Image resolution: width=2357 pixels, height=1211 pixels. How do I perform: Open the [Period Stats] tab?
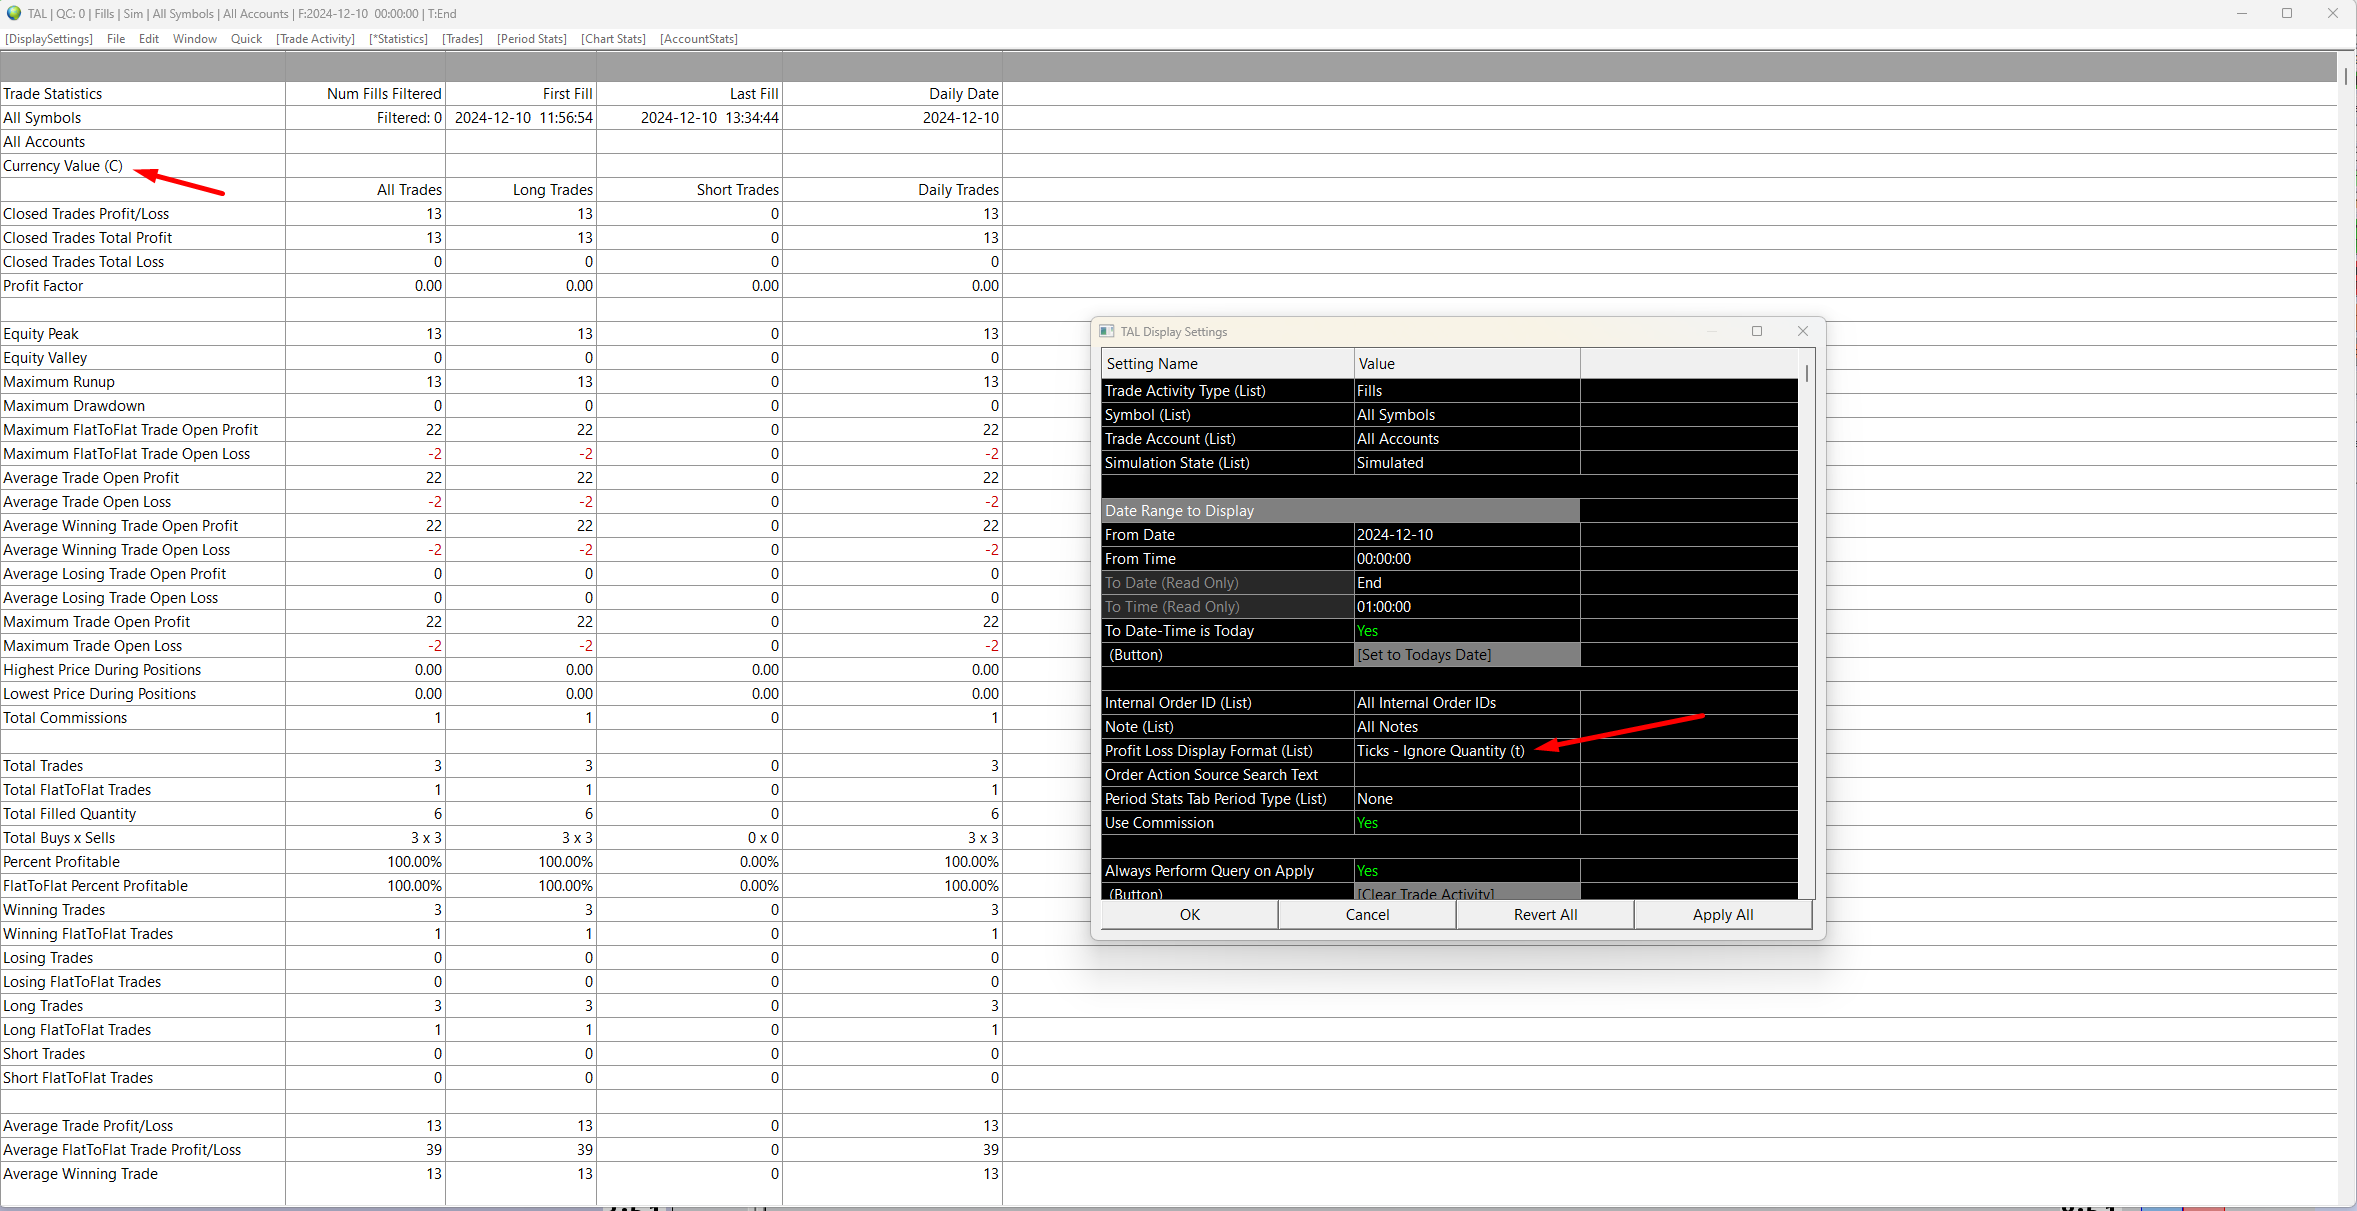(x=531, y=39)
